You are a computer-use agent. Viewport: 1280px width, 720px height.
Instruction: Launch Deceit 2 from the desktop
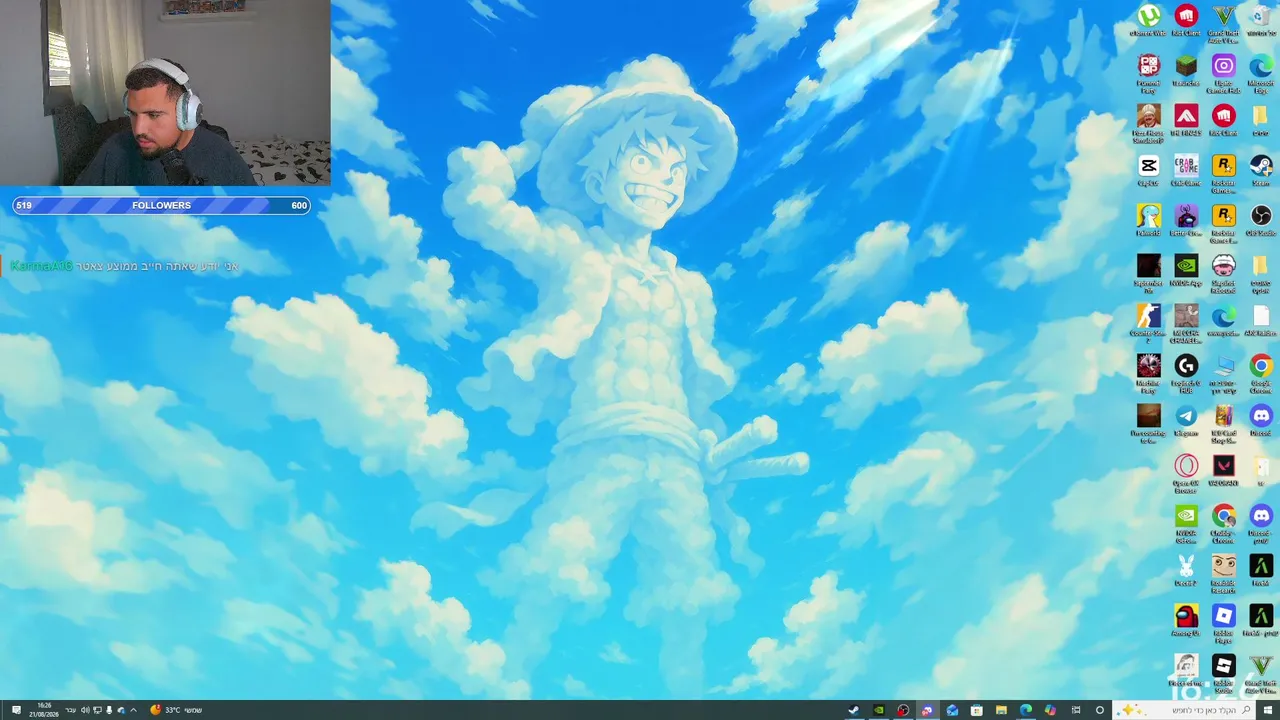coord(1186,570)
